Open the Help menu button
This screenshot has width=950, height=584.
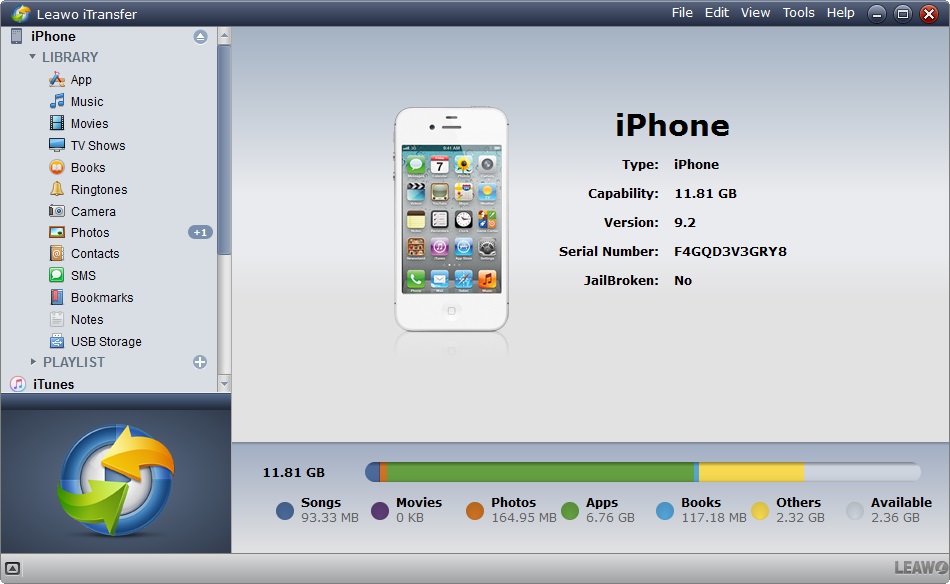point(841,13)
